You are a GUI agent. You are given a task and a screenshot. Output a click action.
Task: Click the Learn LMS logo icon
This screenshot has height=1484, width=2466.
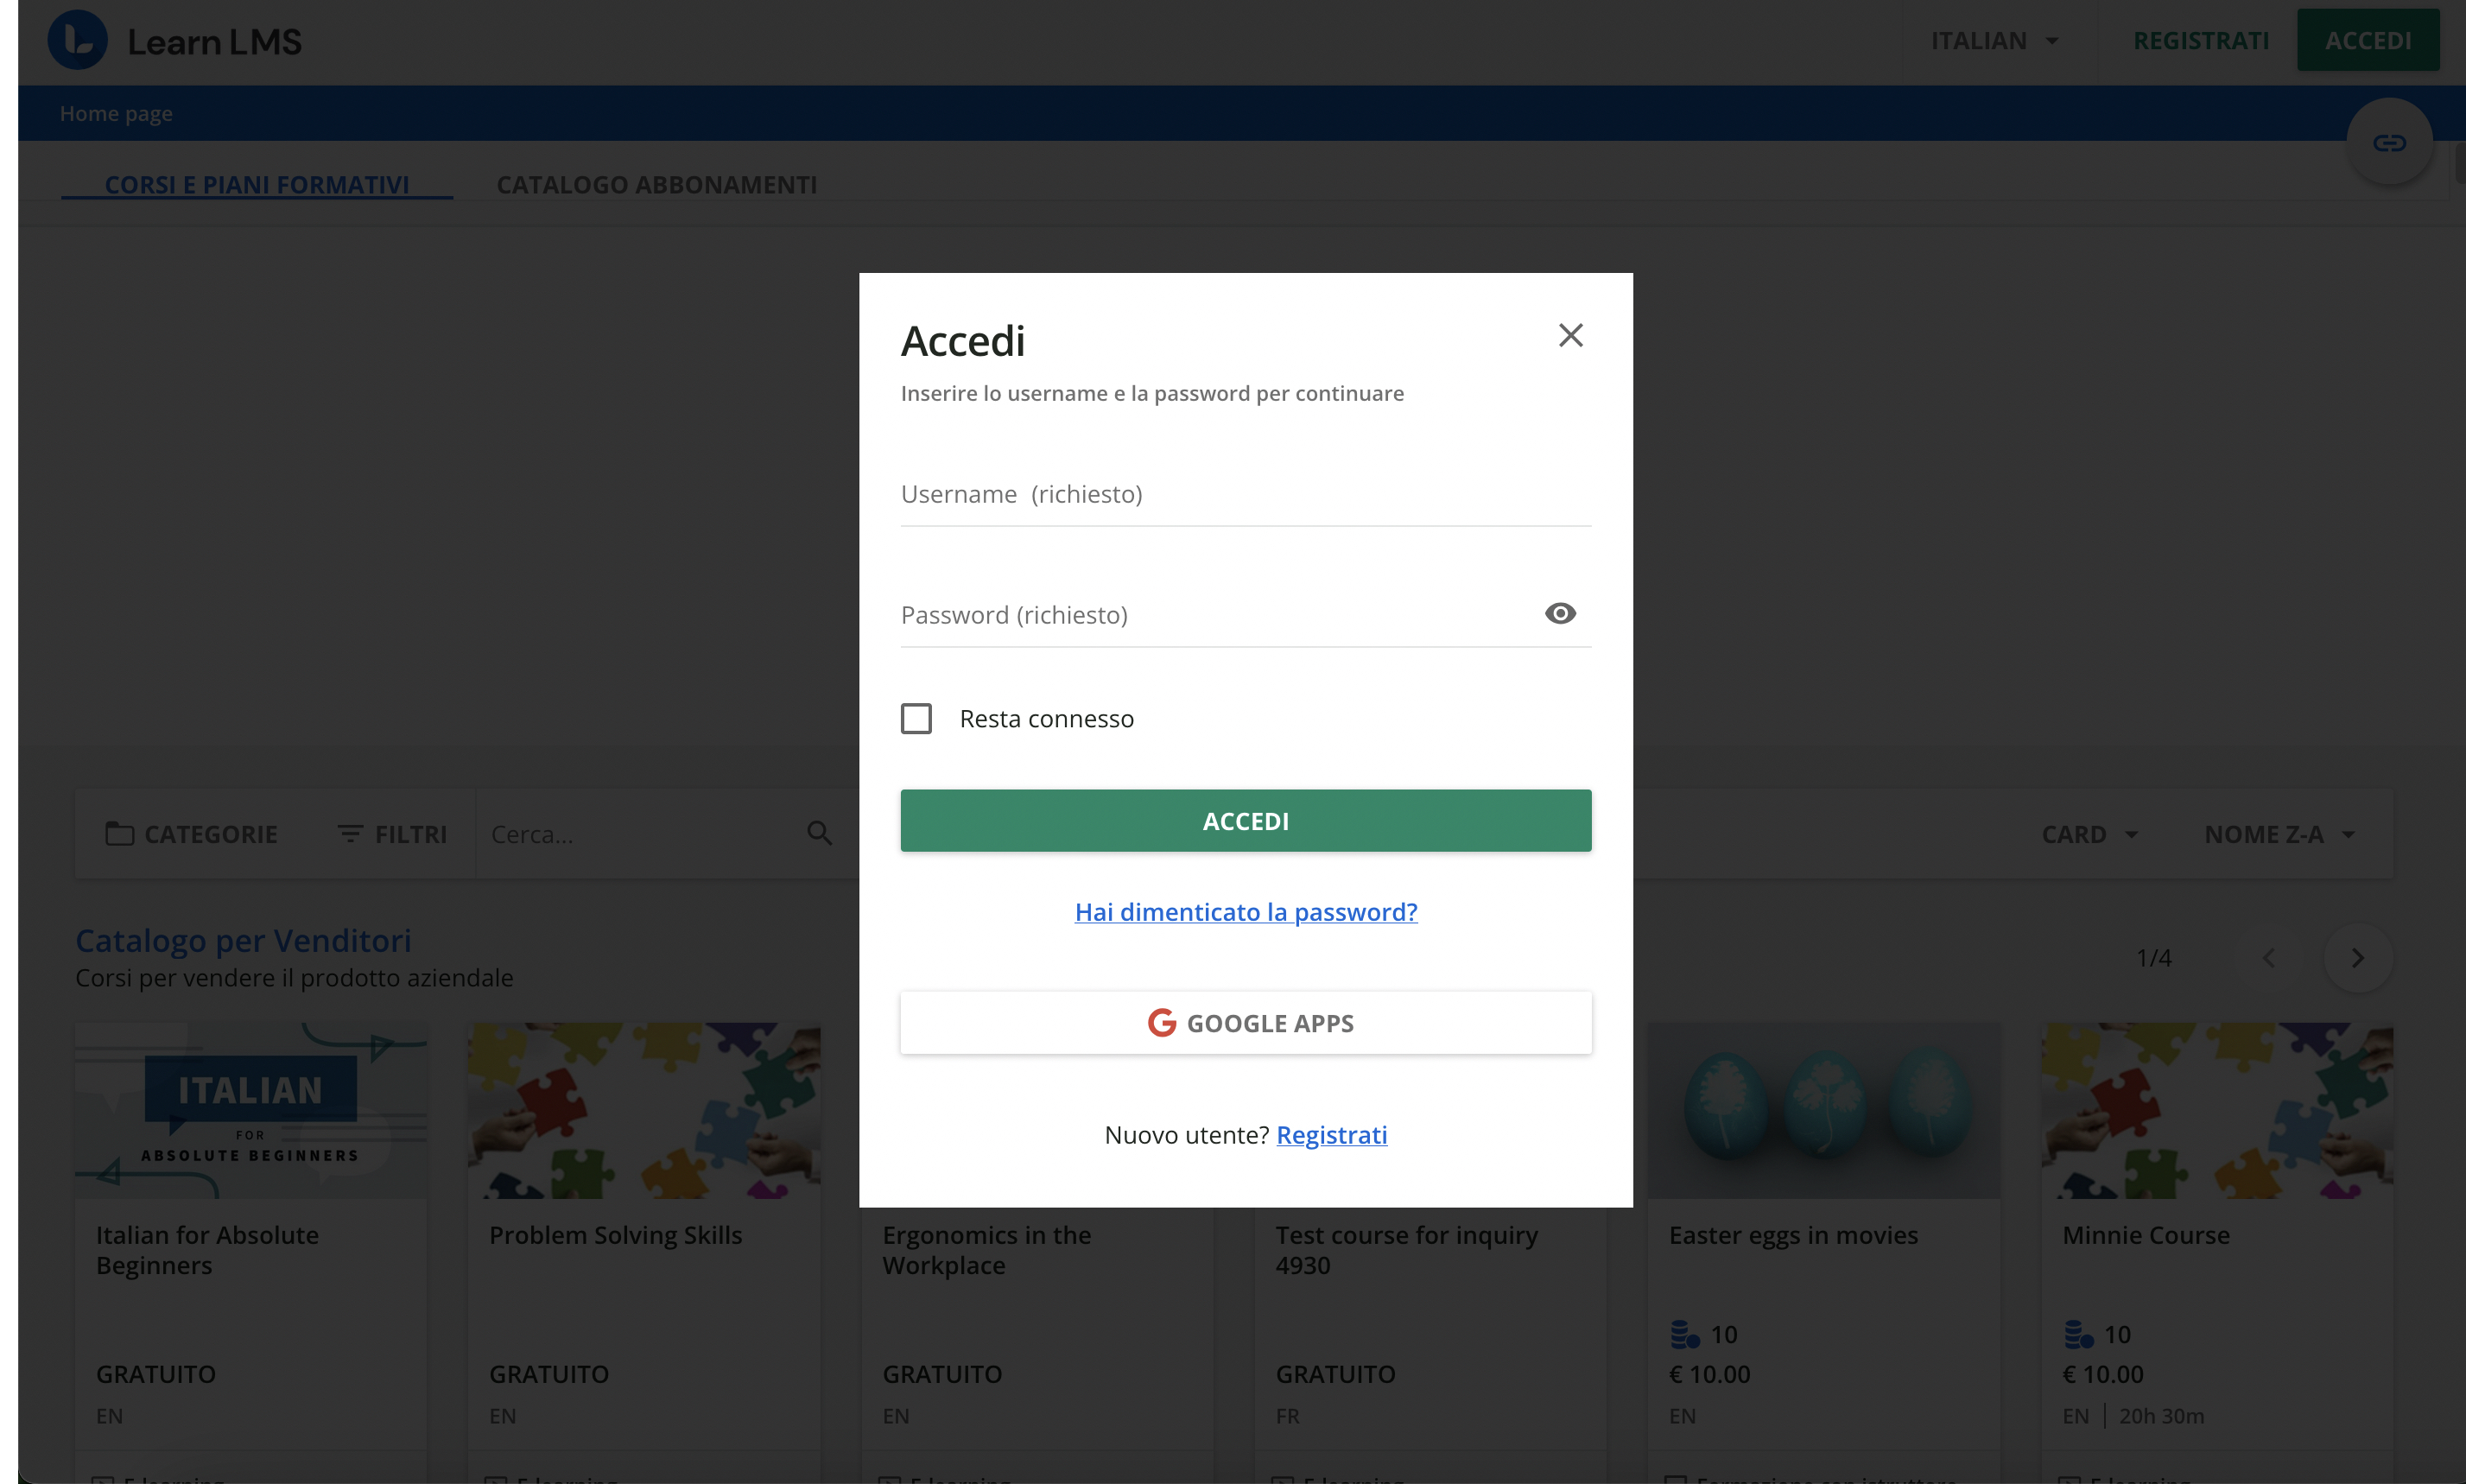coord(77,40)
